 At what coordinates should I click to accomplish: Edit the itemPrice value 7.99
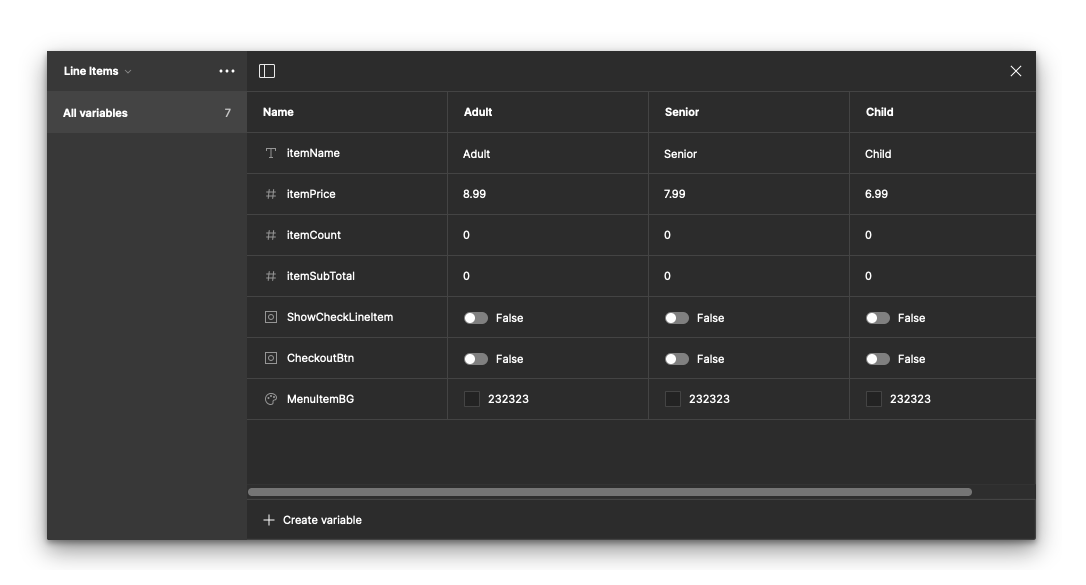[x=675, y=194]
